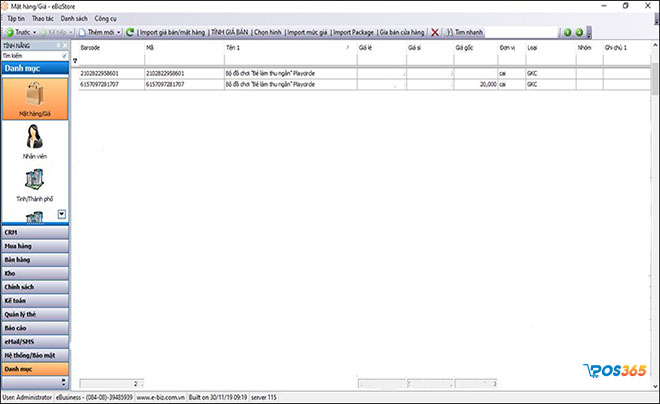The height and width of the screenshot is (404, 660).
Task: Select the Báo cáo navigation section
Action: [x=35, y=328]
